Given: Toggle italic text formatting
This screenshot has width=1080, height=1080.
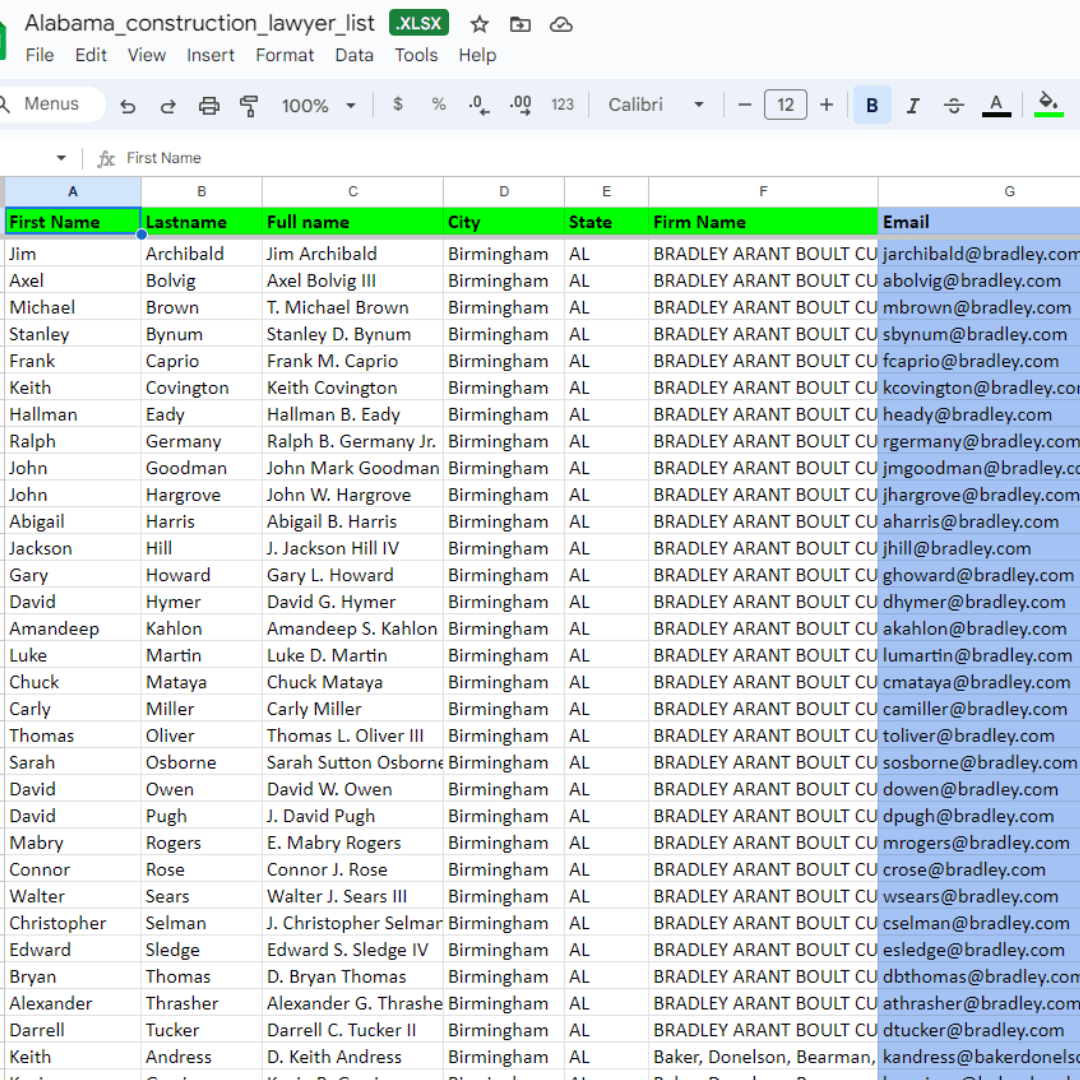Looking at the screenshot, I should click(x=912, y=105).
